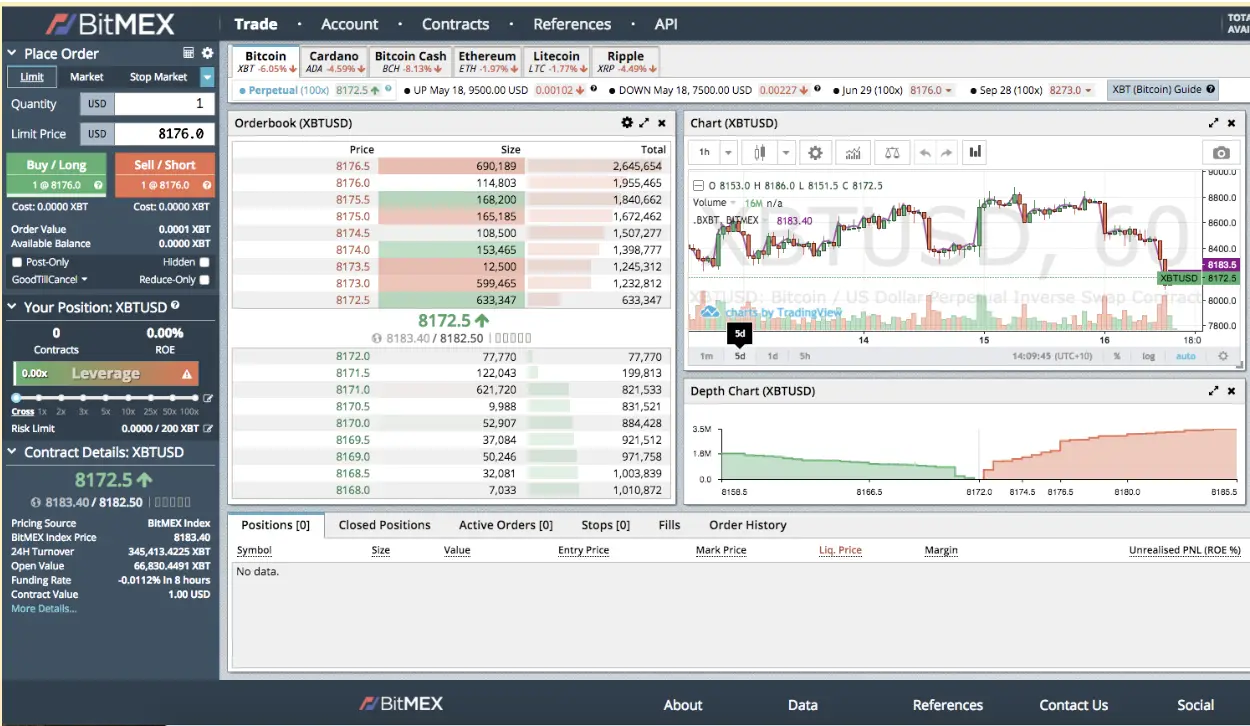The width and height of the screenshot is (1250, 726).
Task: Open the More Details link
Action: pos(43,608)
